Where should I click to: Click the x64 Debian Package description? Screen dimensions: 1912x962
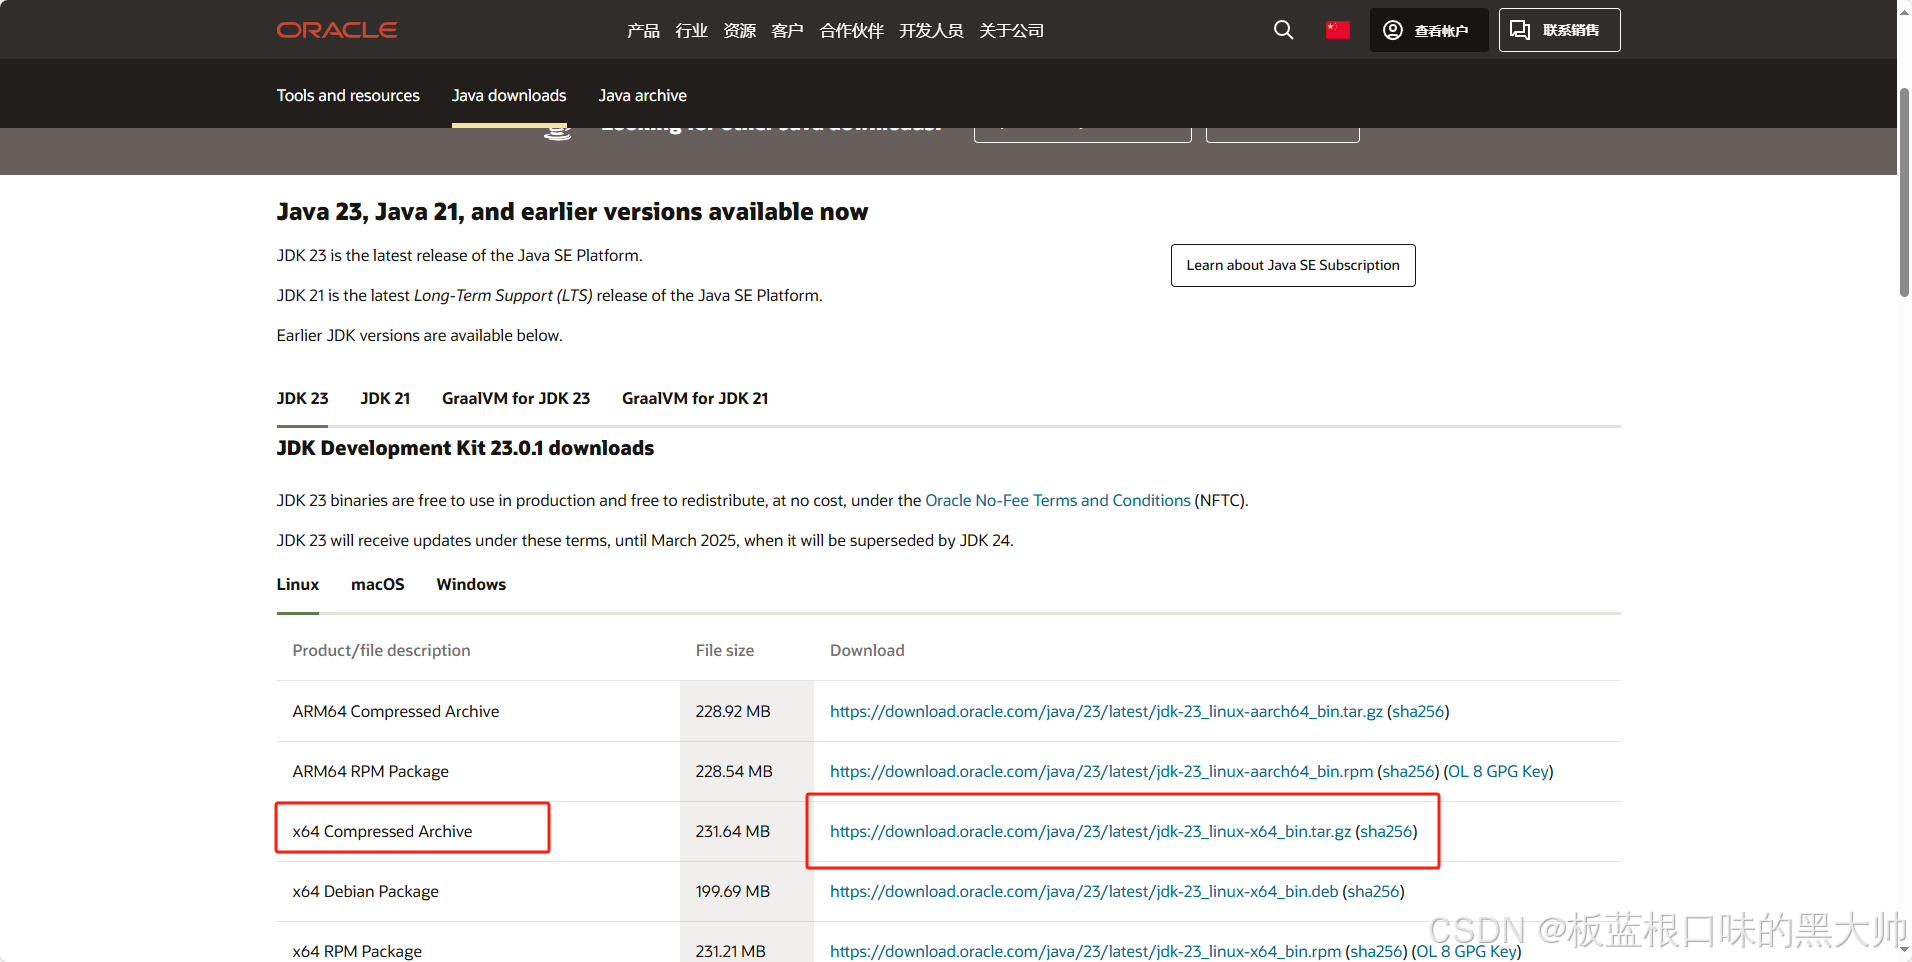[366, 891]
